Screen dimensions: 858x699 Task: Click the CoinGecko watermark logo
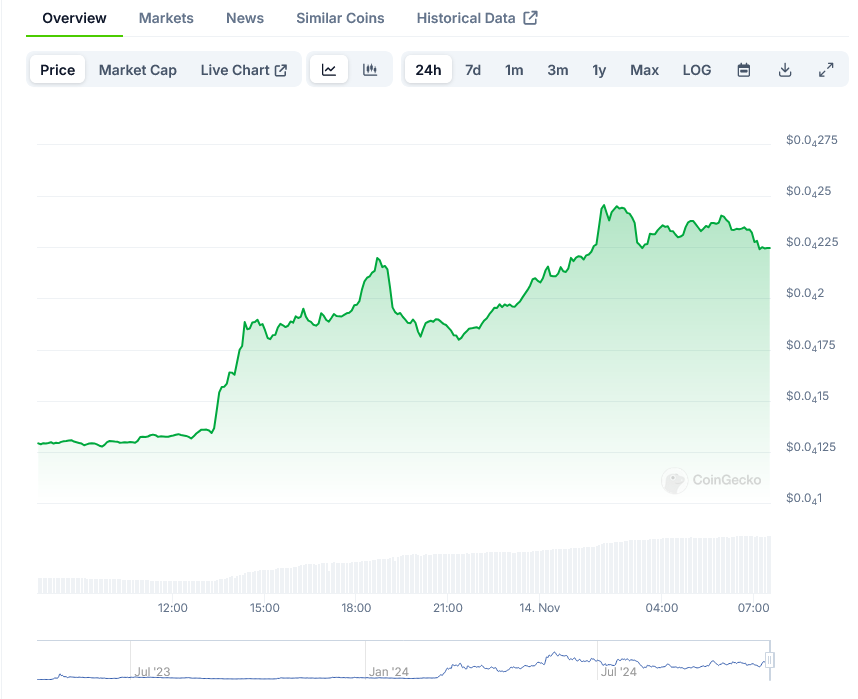point(711,480)
